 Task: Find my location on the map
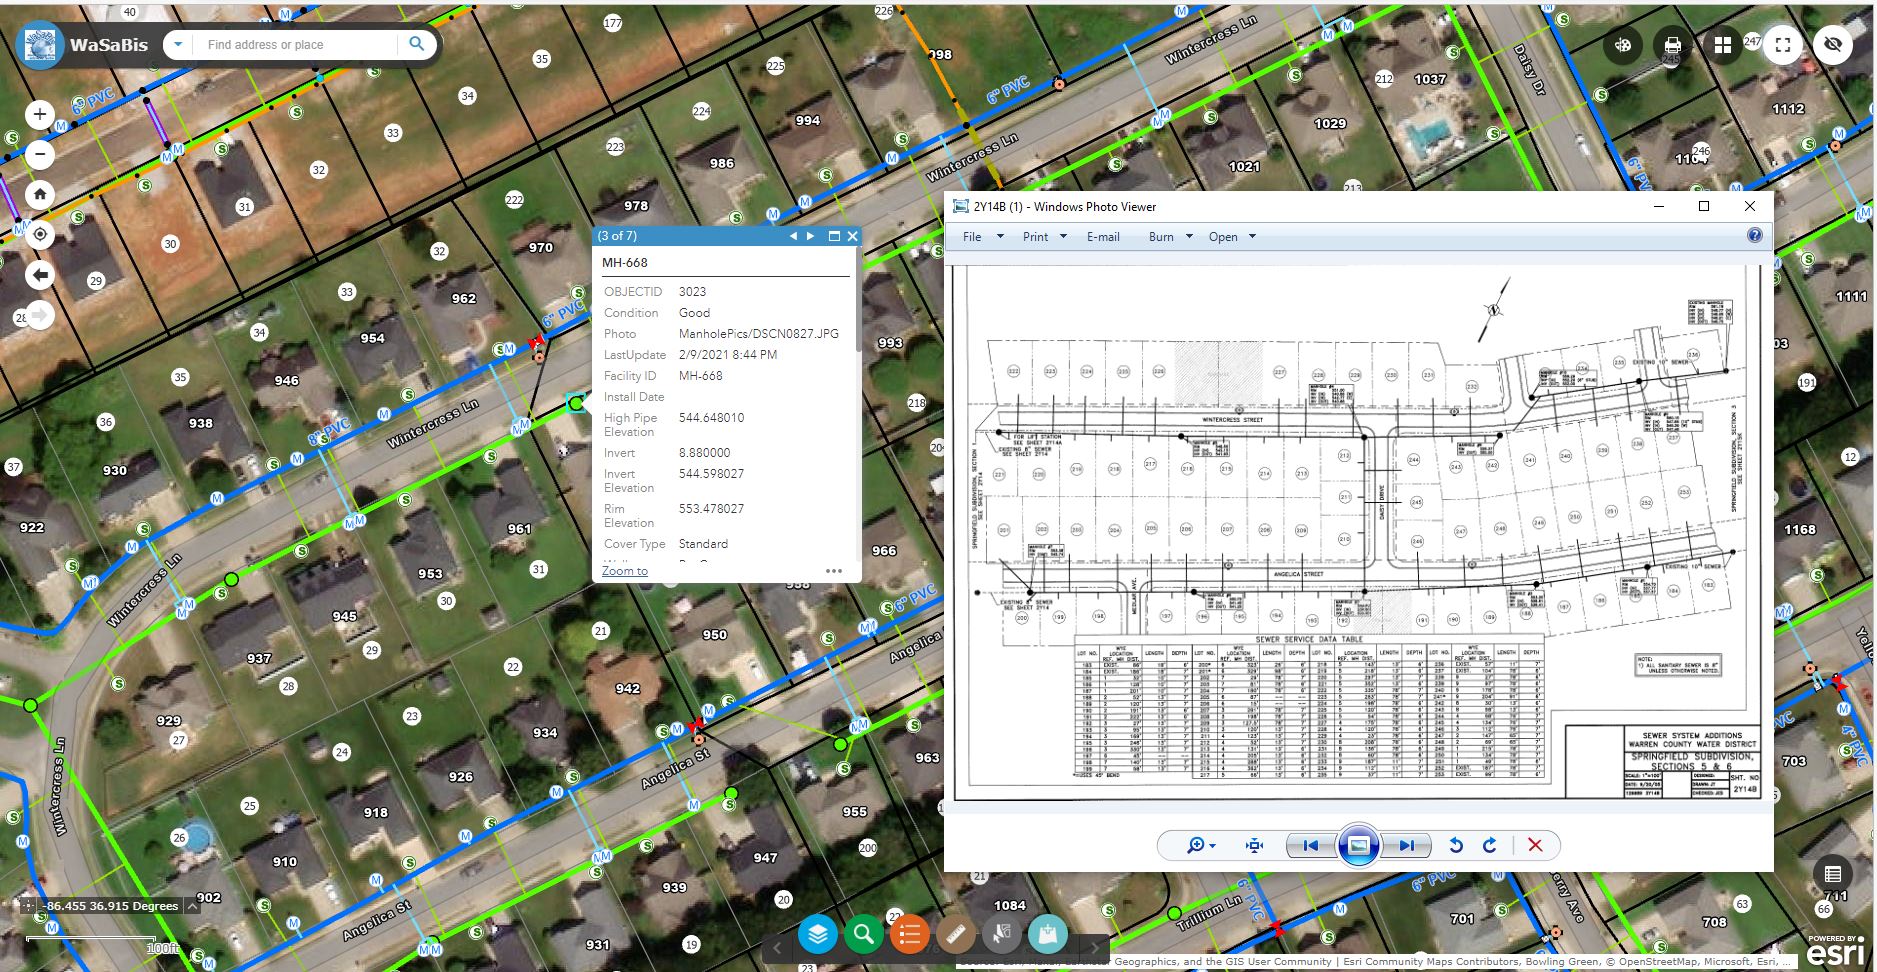[40, 235]
